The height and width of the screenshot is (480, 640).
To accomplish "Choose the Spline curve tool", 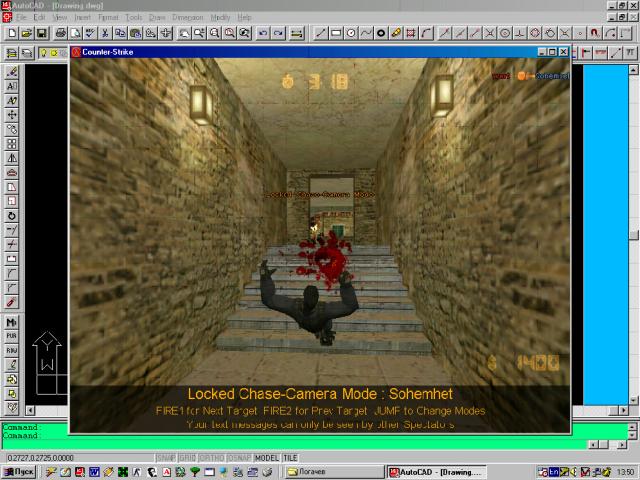I will click(366, 33).
